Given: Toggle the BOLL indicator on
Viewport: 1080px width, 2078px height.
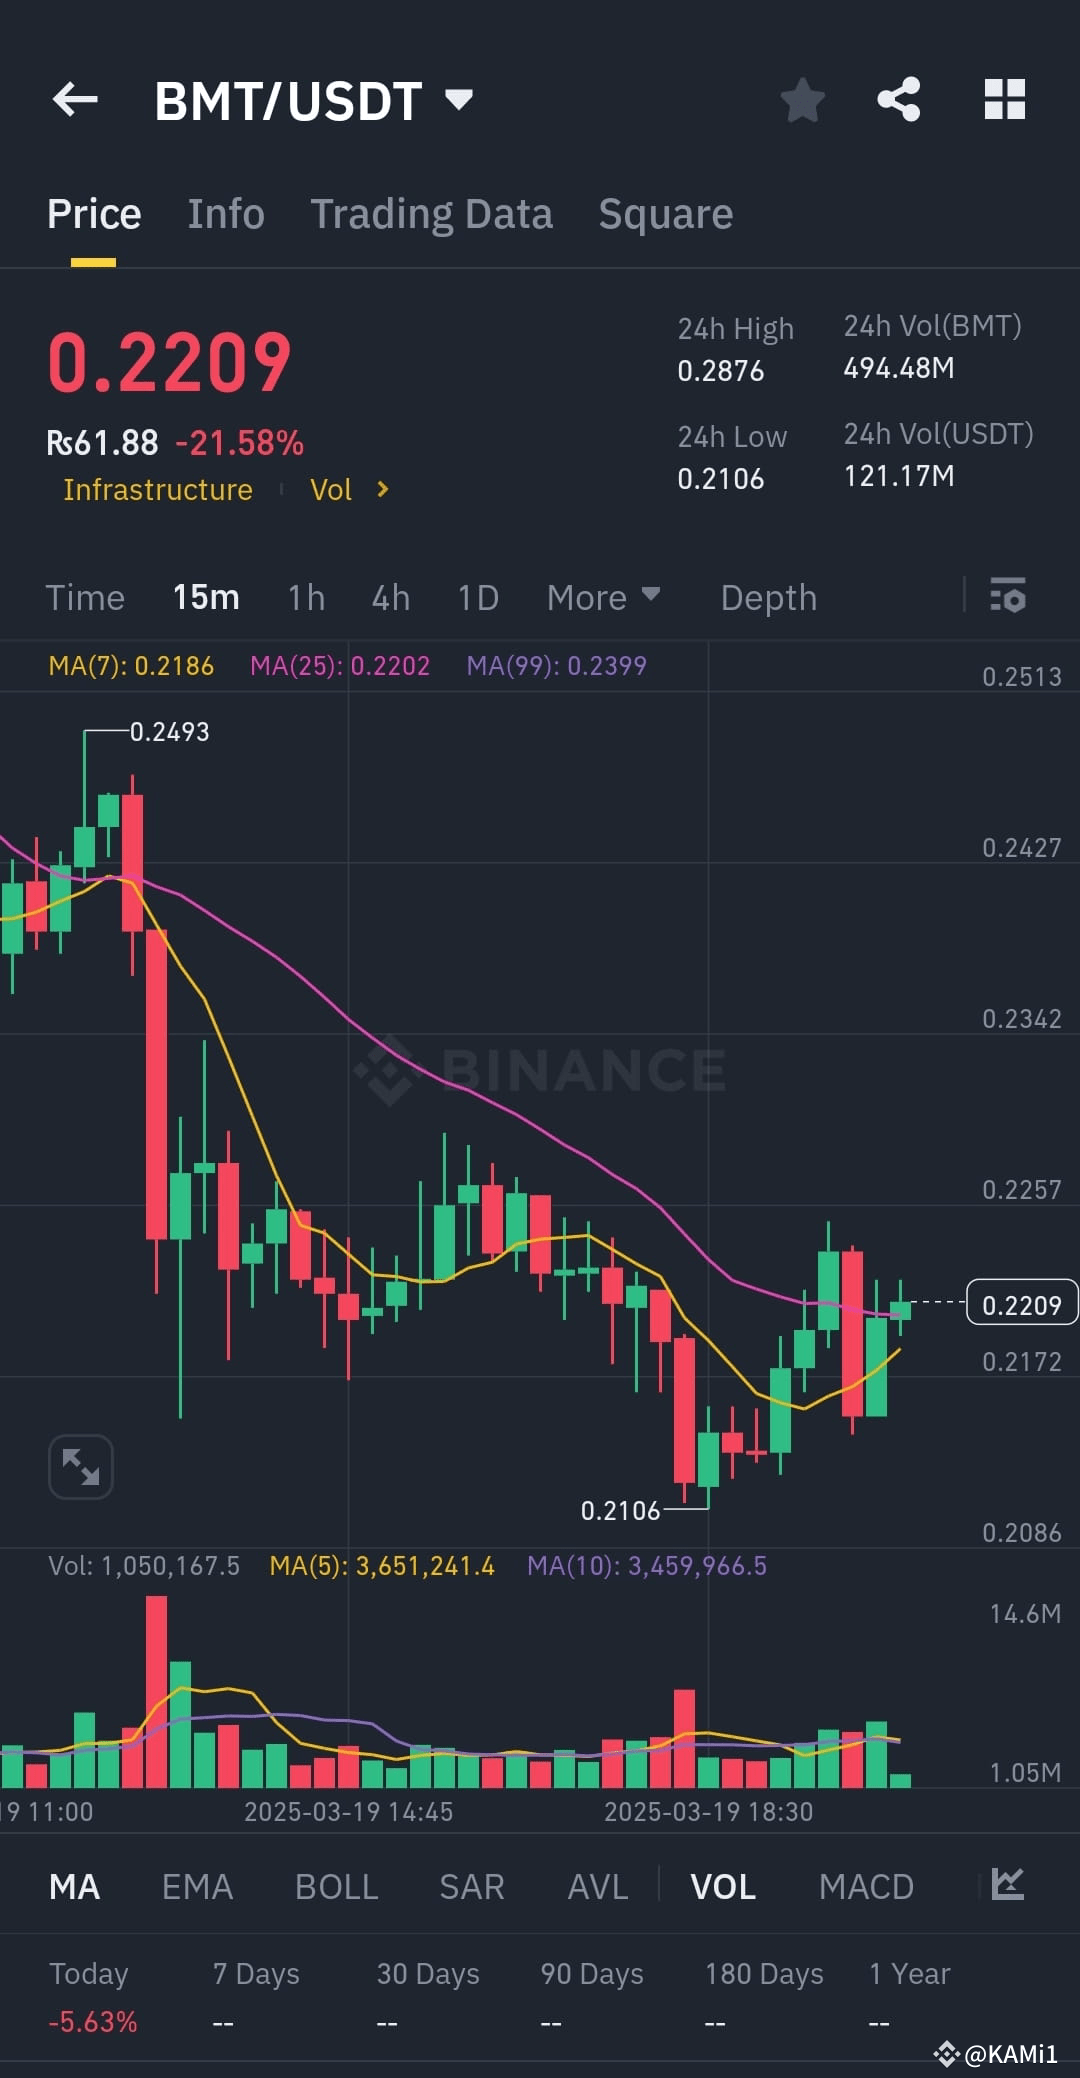Looking at the screenshot, I should tap(336, 1885).
